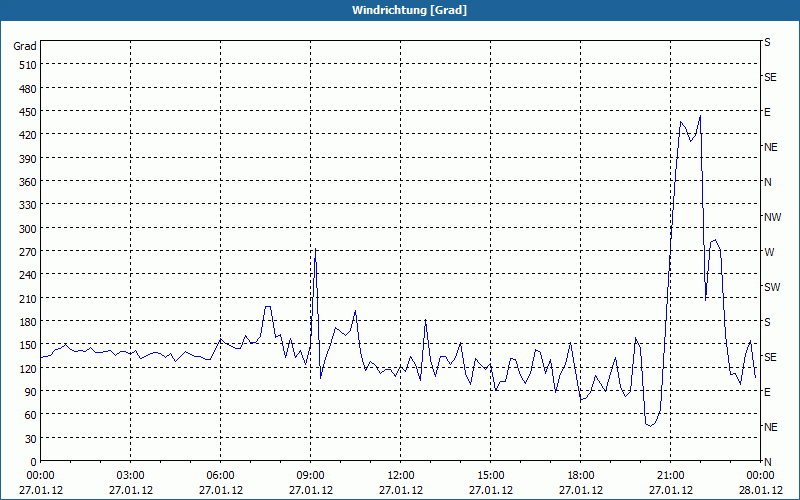Viewport: 800px width, 500px height.
Task: Select the '150' y-axis value
Action: coord(28,345)
